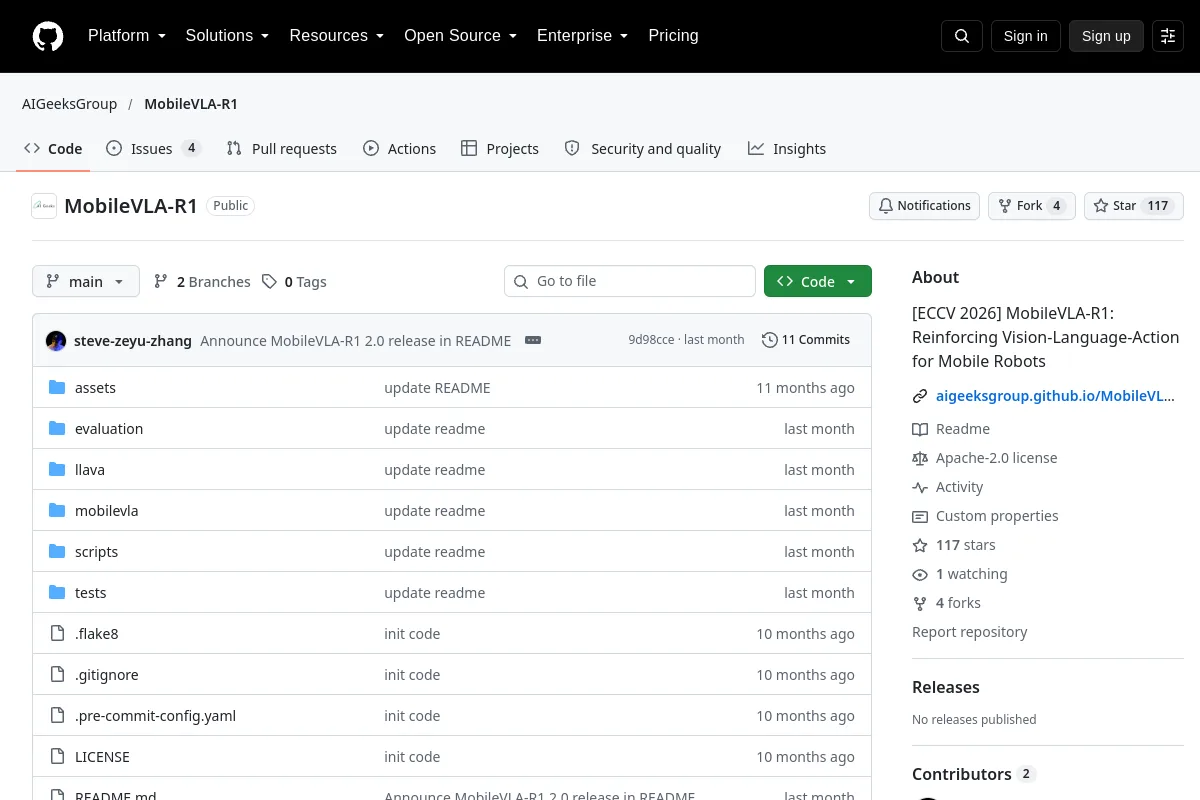The width and height of the screenshot is (1200, 800).
Task: Open the green Code dropdown button
Action: click(x=818, y=282)
